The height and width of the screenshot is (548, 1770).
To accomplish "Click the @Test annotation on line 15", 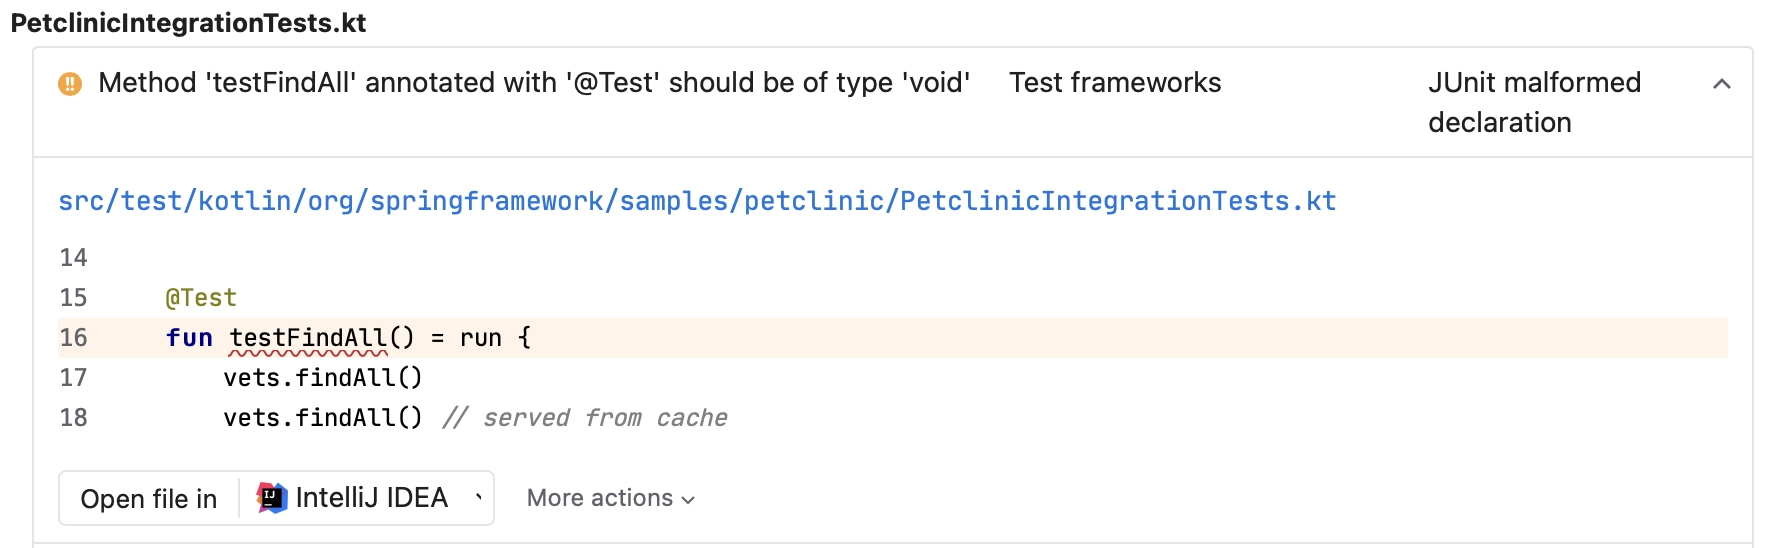I will point(201,298).
